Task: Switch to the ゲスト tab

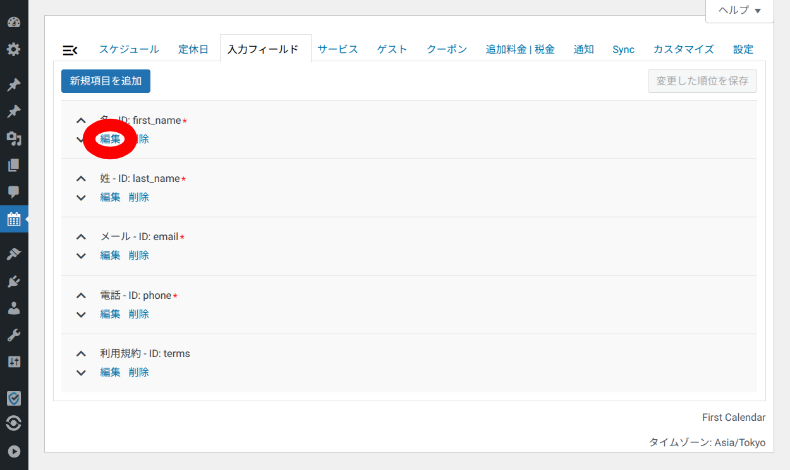Action: pos(392,49)
